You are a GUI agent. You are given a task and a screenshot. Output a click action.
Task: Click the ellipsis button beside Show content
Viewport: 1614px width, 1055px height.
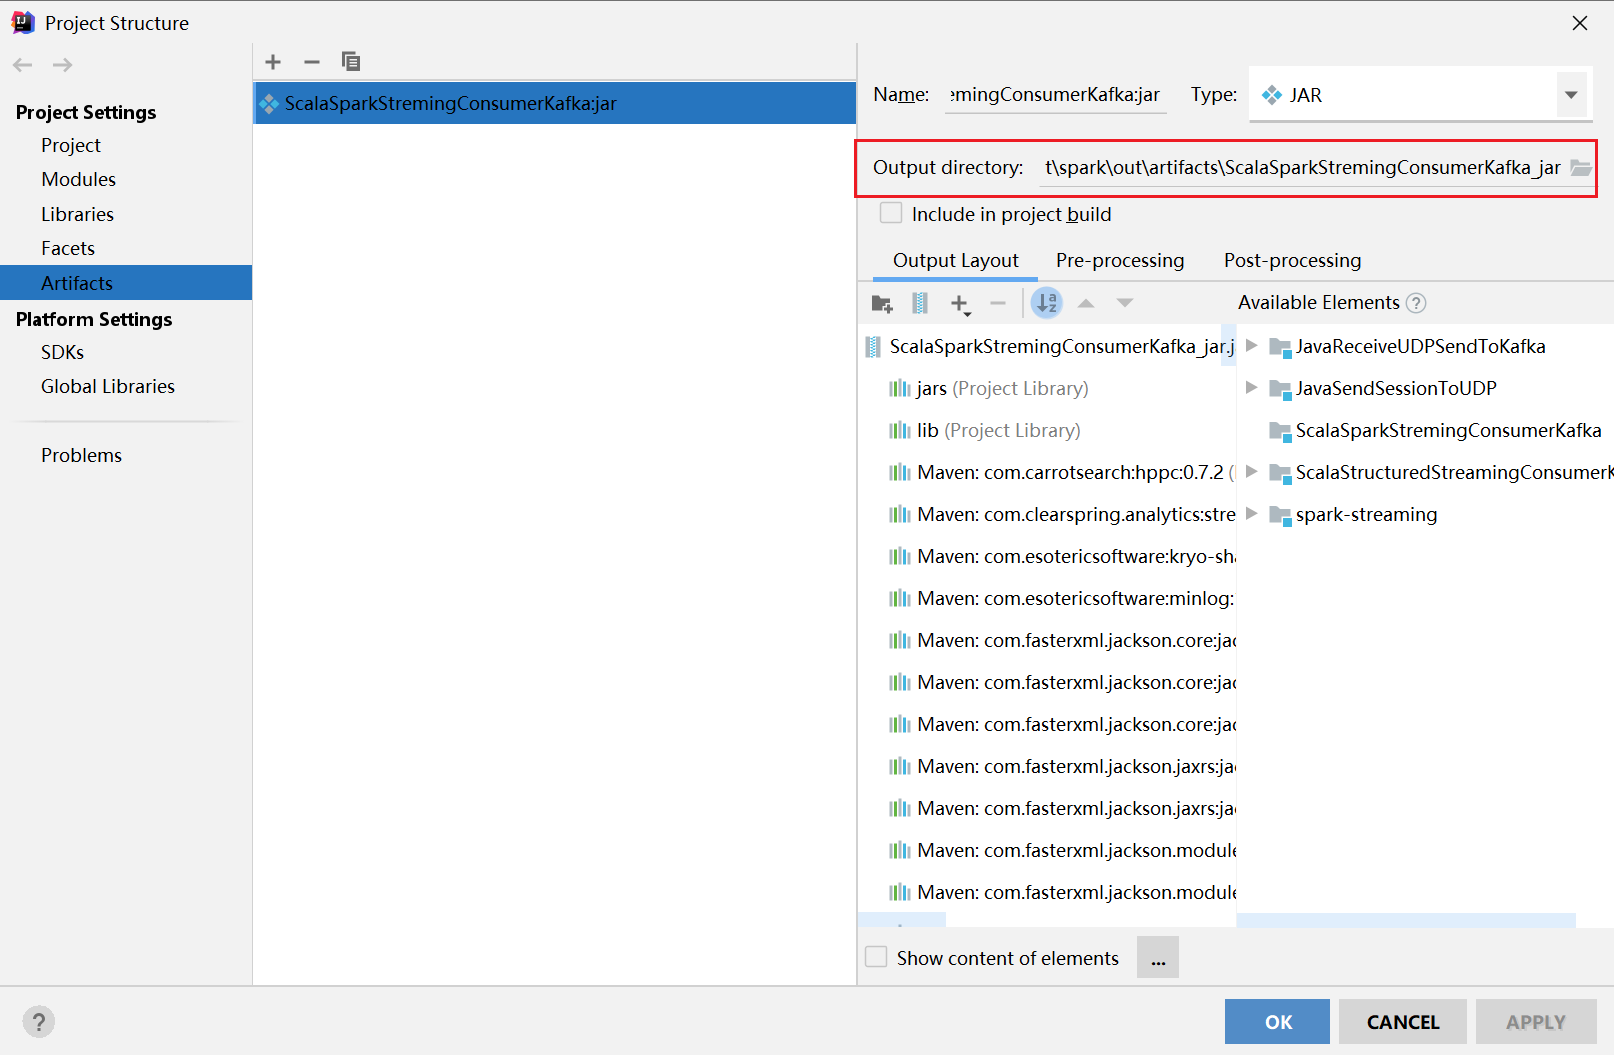pos(1158,958)
